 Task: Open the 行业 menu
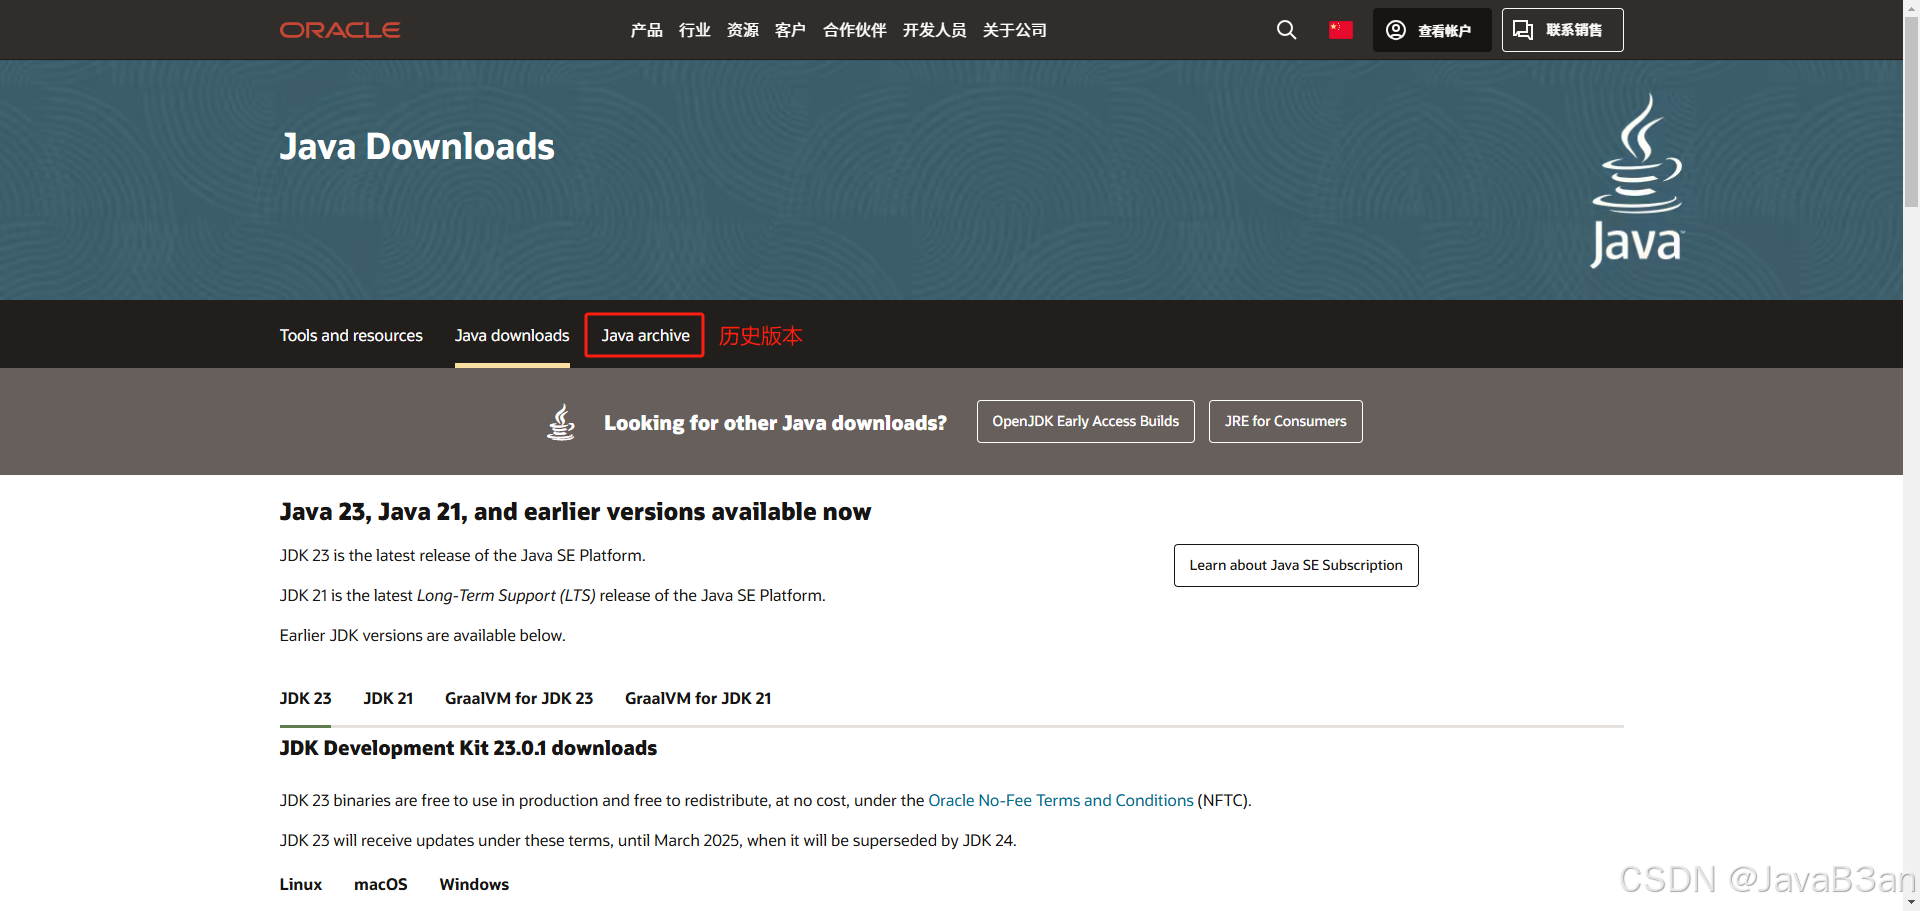tap(694, 30)
